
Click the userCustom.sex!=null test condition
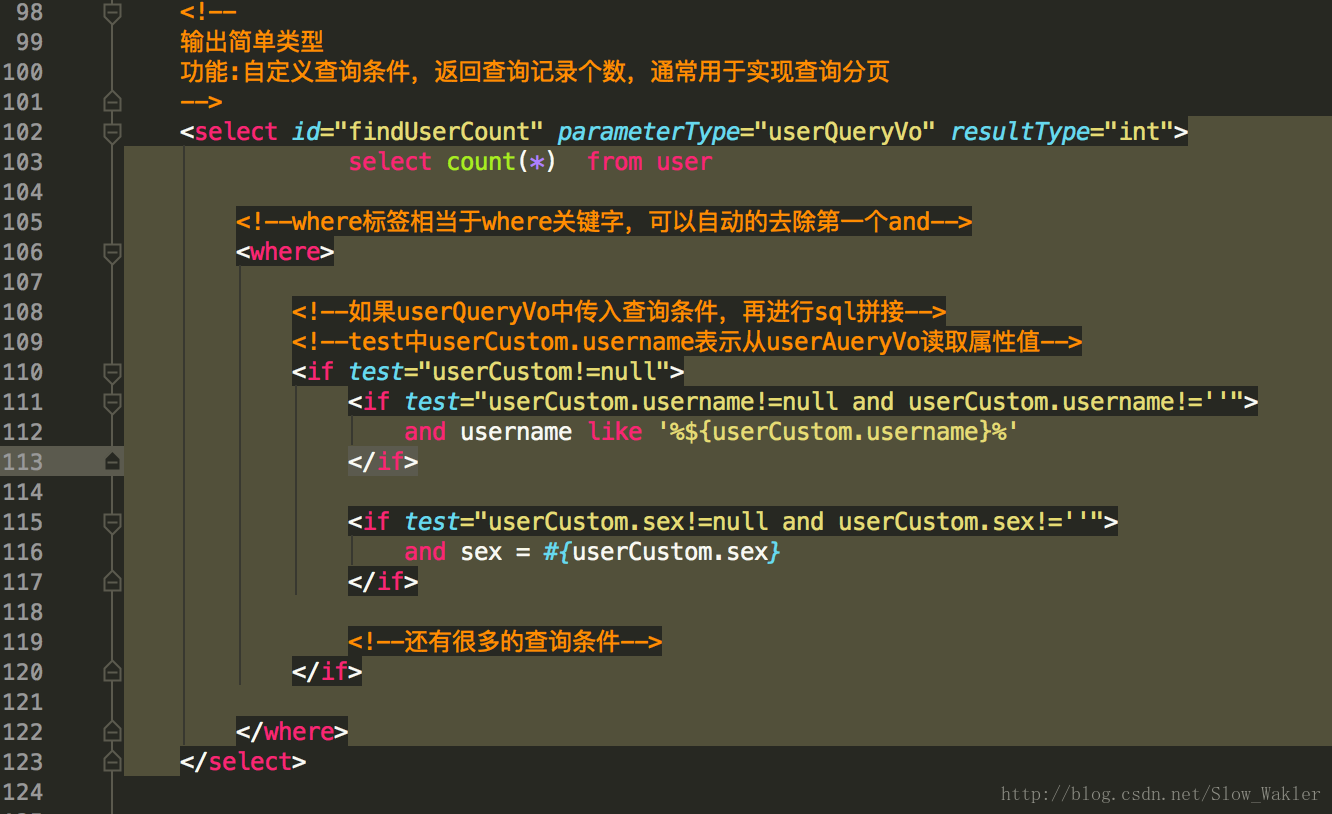pos(754,522)
